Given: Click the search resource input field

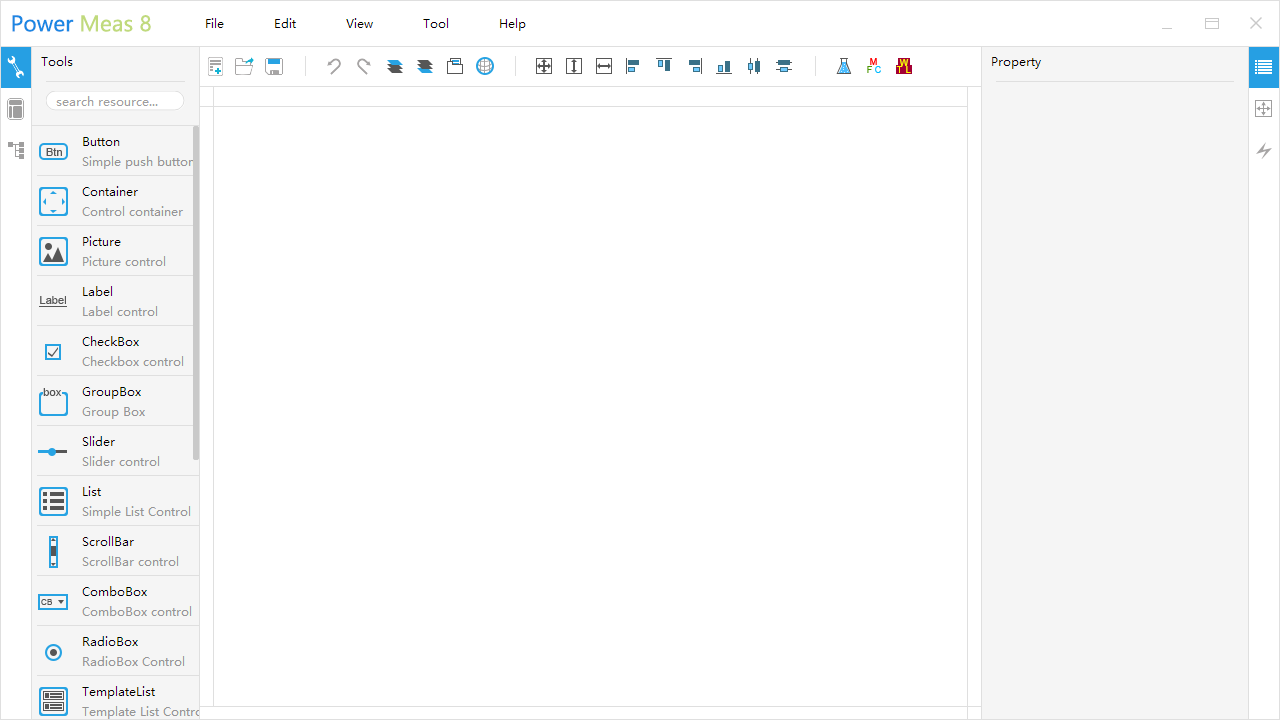Looking at the screenshot, I should pos(115,101).
